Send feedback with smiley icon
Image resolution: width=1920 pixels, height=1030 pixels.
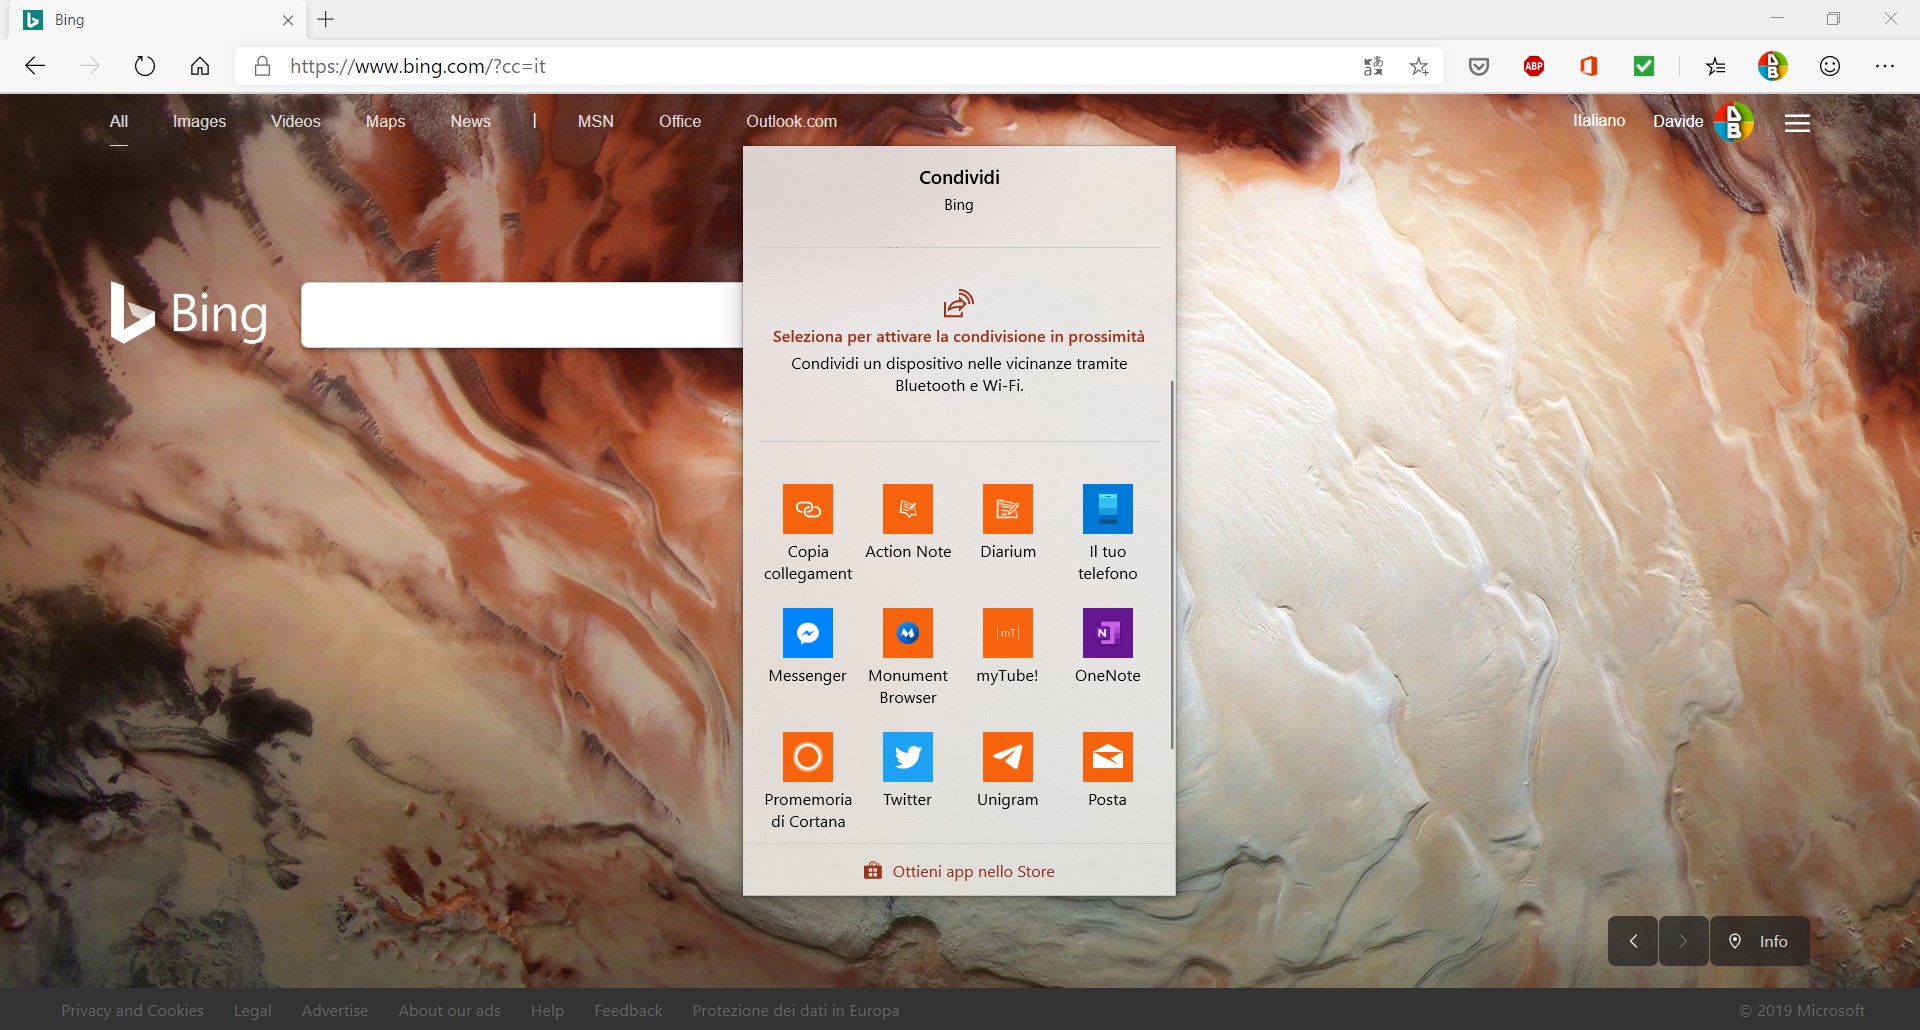coord(1830,66)
